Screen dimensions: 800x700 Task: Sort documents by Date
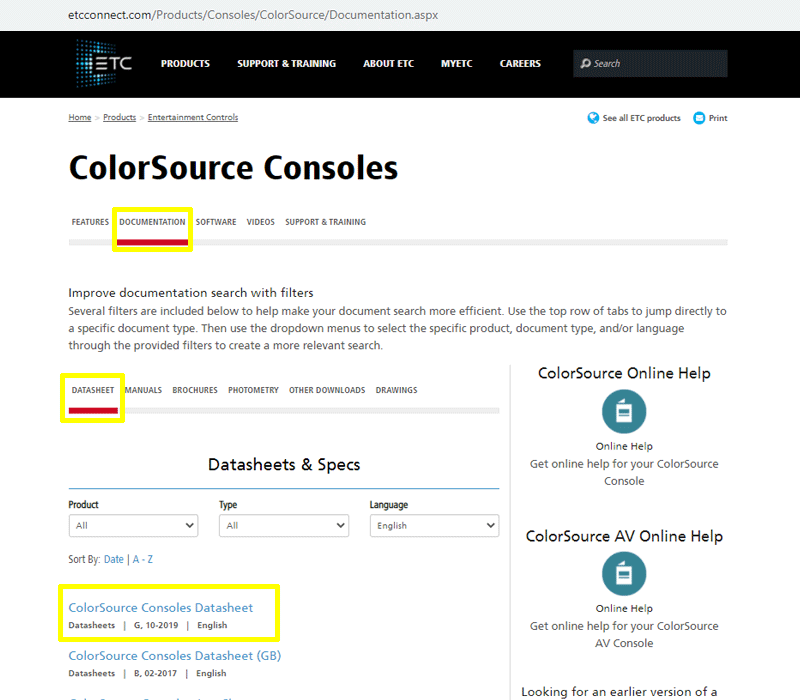(x=114, y=559)
